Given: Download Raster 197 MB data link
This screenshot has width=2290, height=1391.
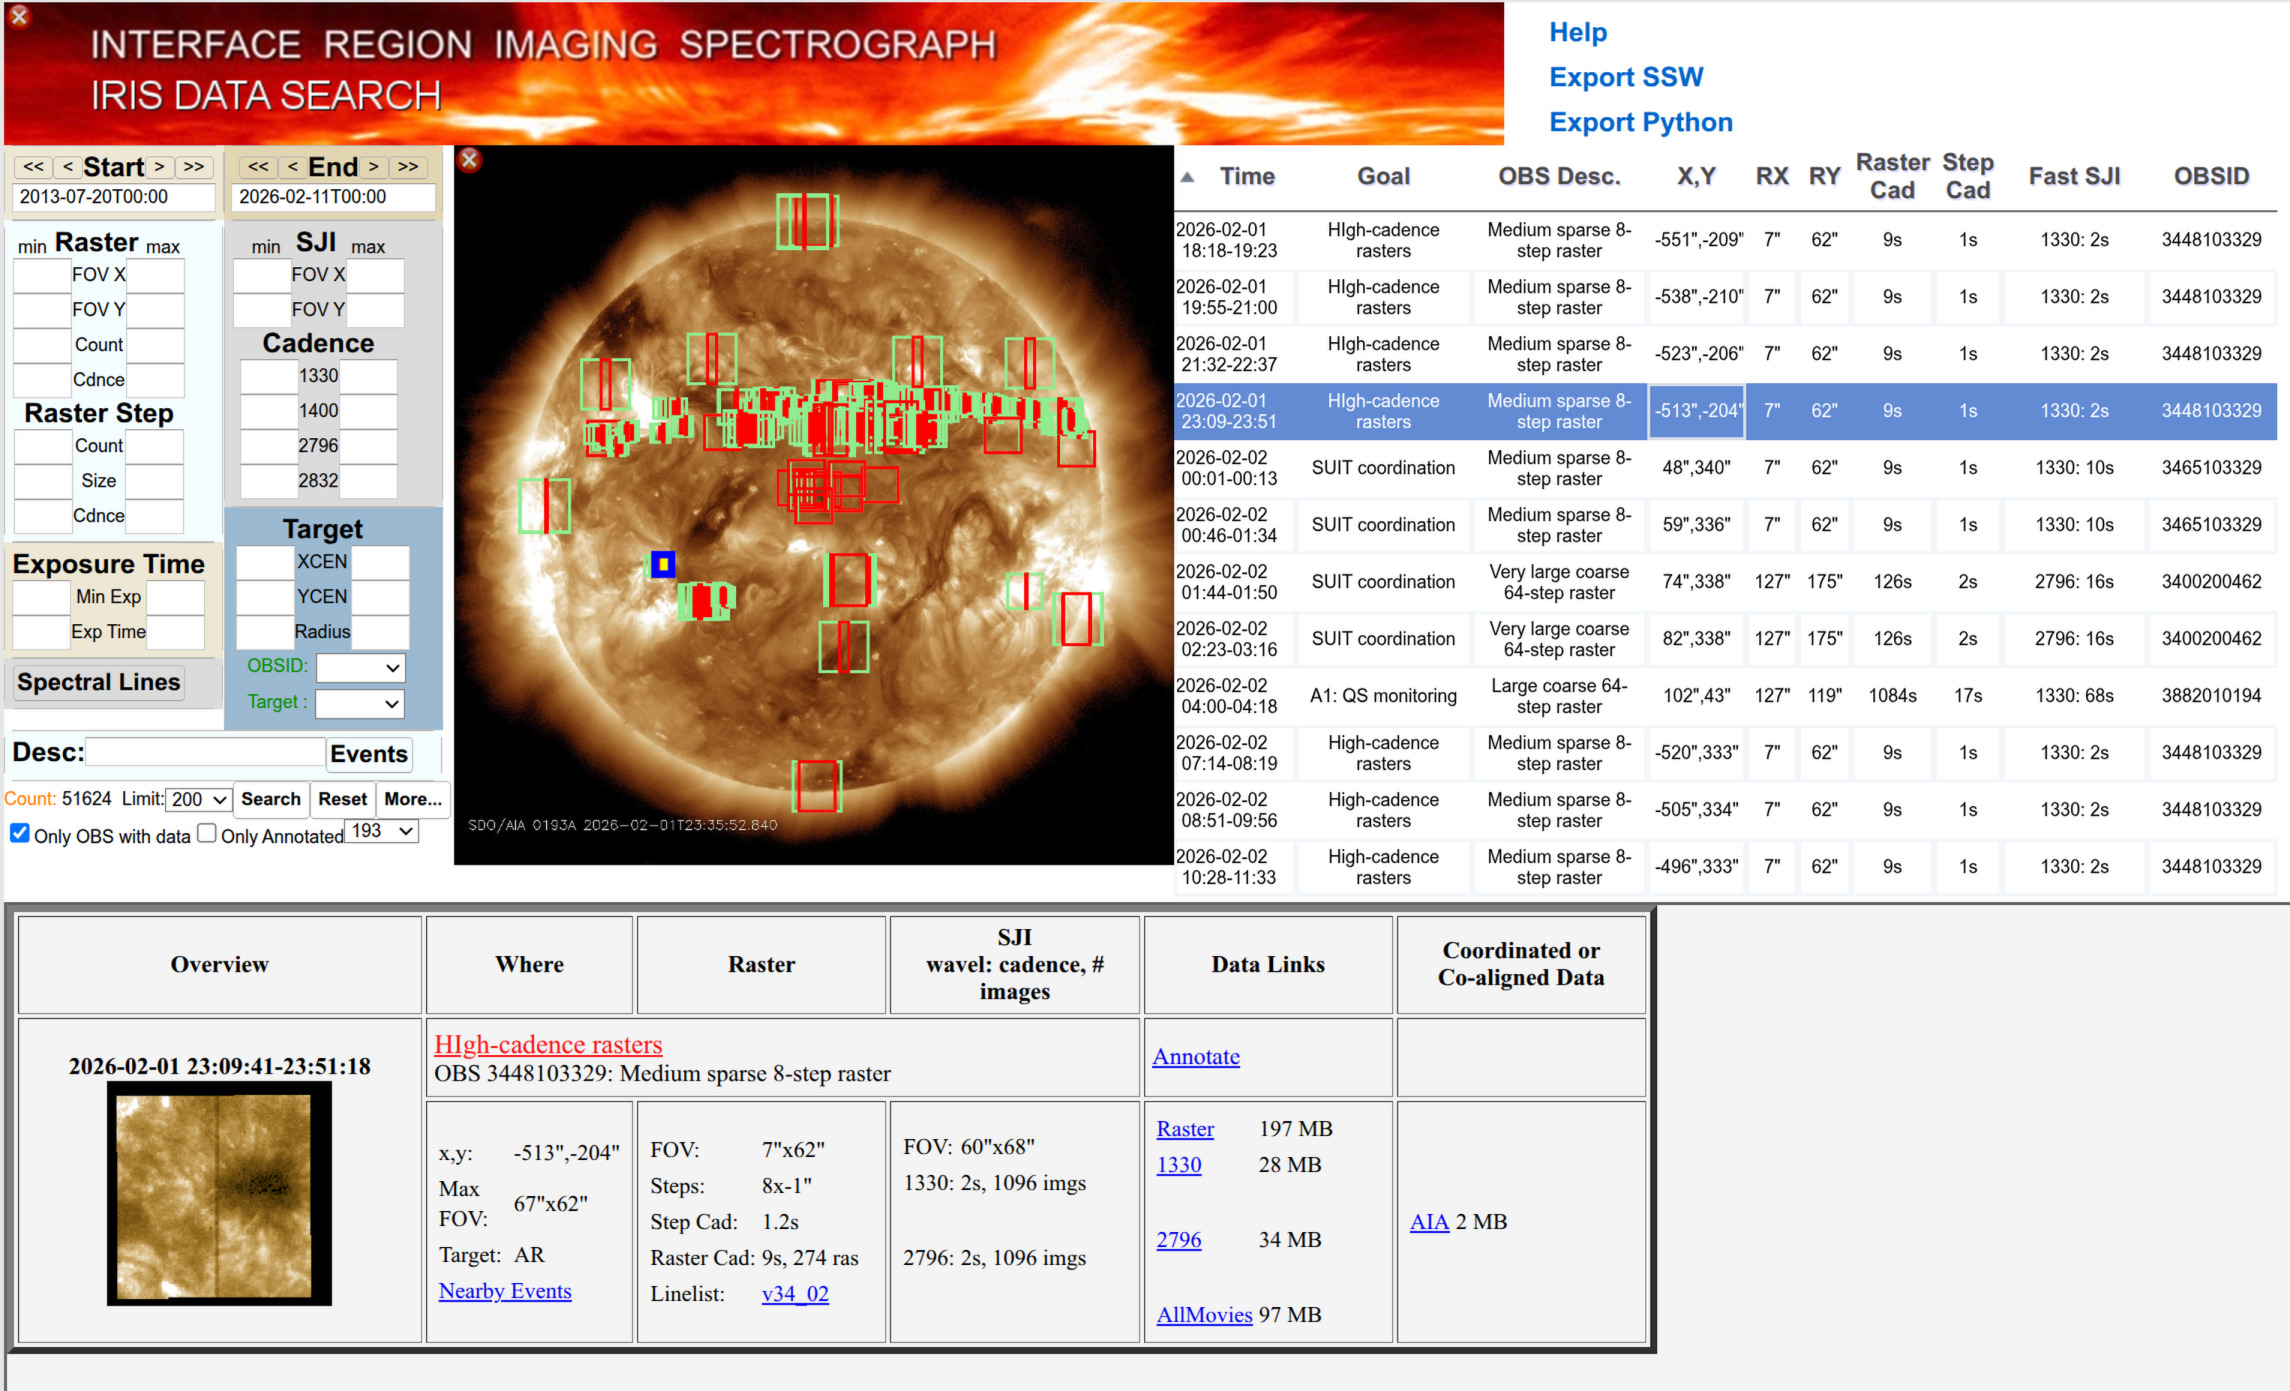Looking at the screenshot, I should [x=1185, y=1129].
